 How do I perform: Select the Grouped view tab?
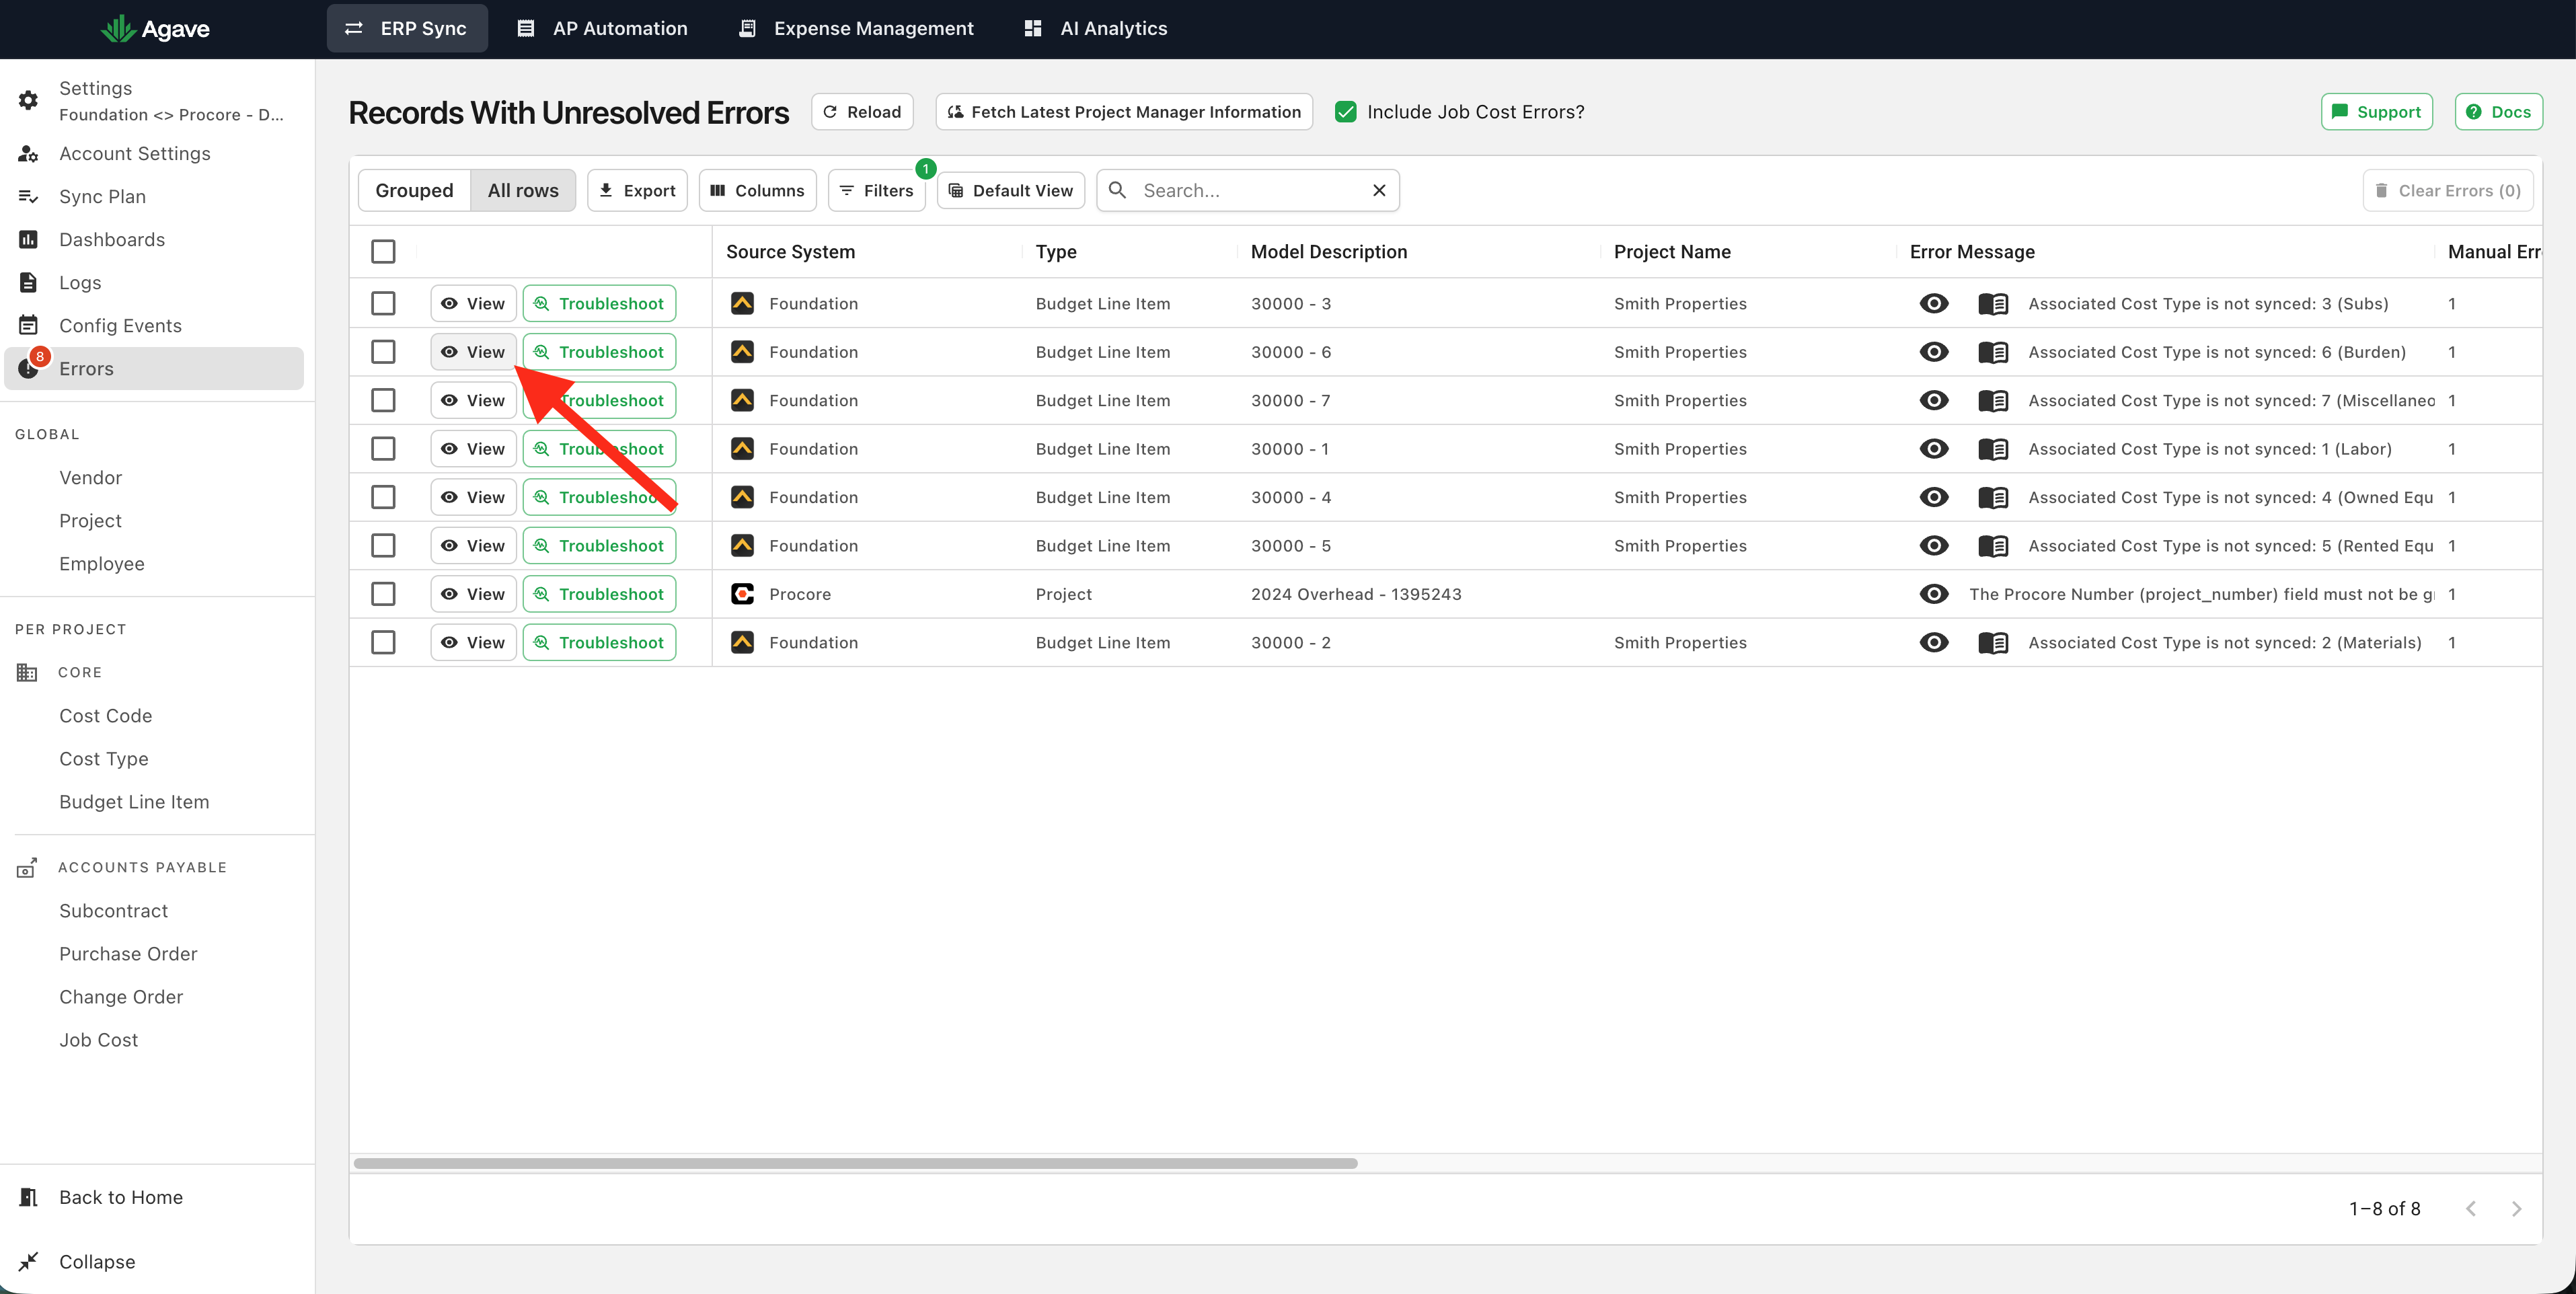[x=414, y=190]
